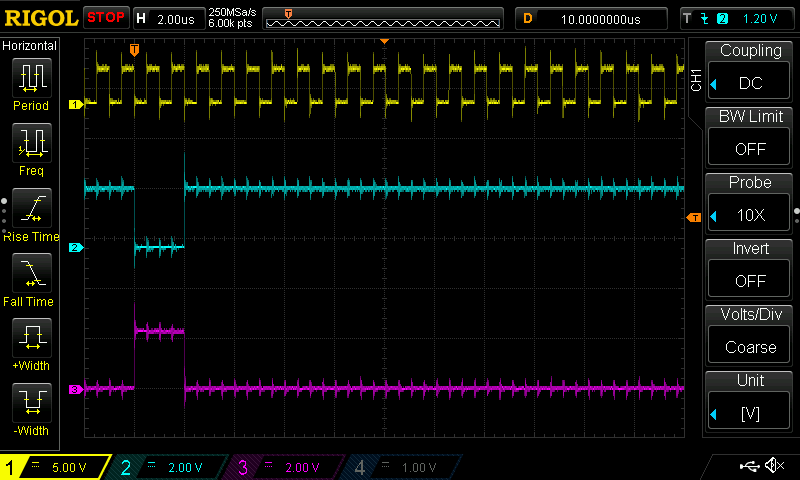The height and width of the screenshot is (480, 800).
Task: Select the -Width measurement icon
Action: click(32, 402)
